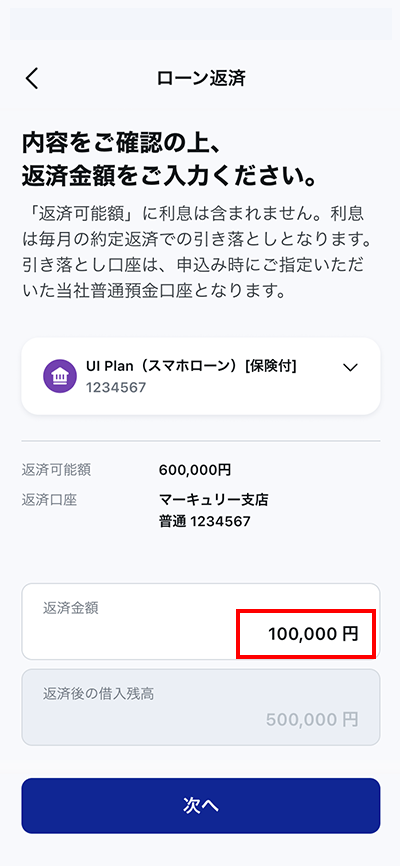The width and height of the screenshot is (400, 866).
Task: Click the status bar at top
Action: point(201,23)
